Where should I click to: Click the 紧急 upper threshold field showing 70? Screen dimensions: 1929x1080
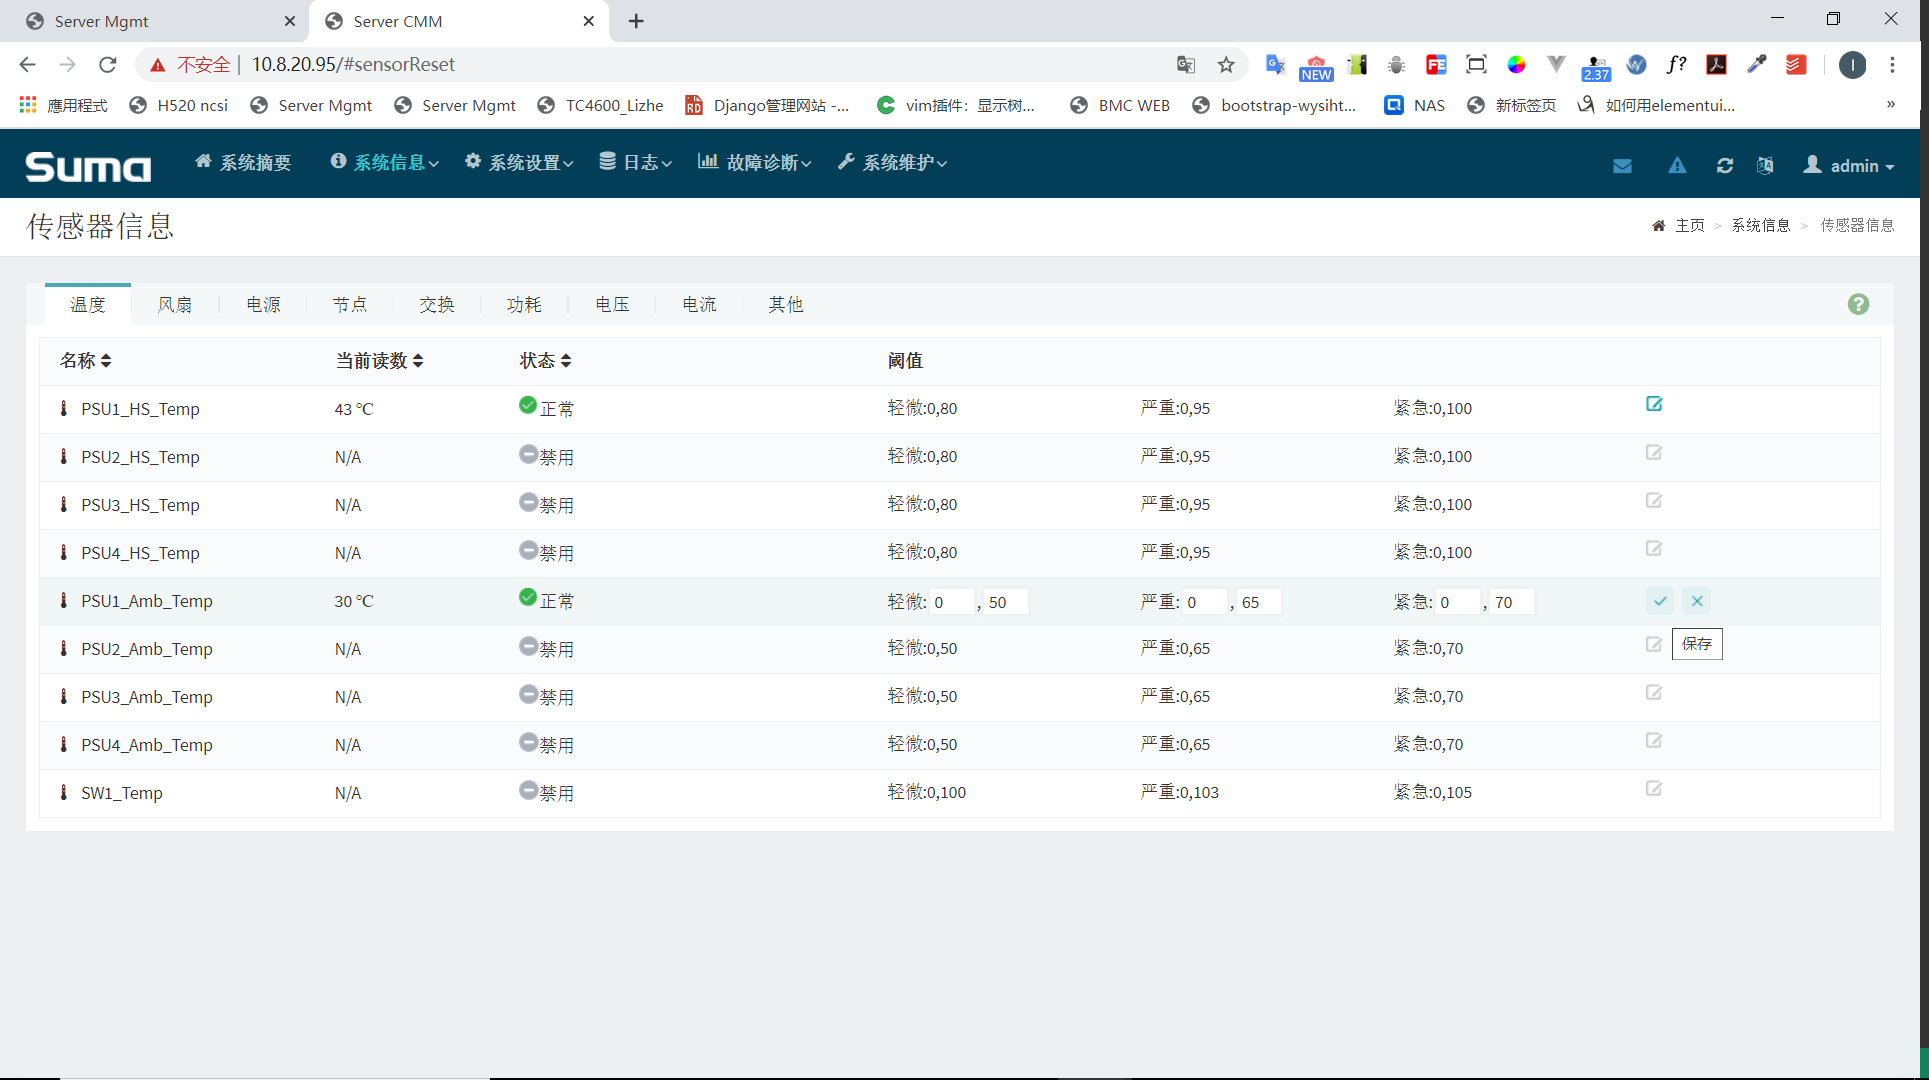tap(1512, 602)
